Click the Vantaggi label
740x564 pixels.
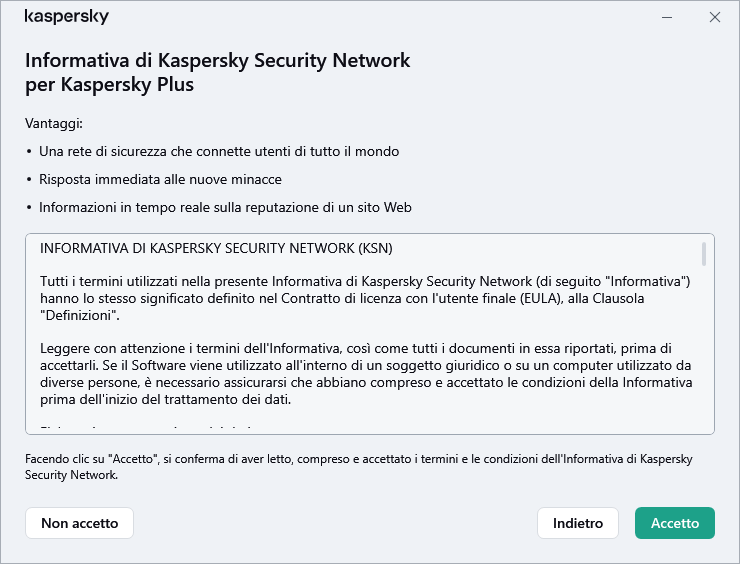[x=53, y=123]
